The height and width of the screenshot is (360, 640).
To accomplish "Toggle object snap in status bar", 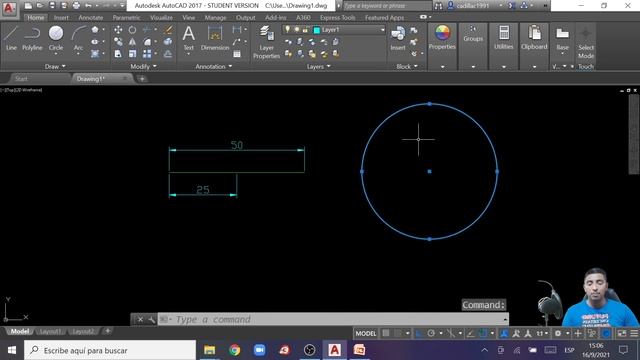I will point(482,333).
